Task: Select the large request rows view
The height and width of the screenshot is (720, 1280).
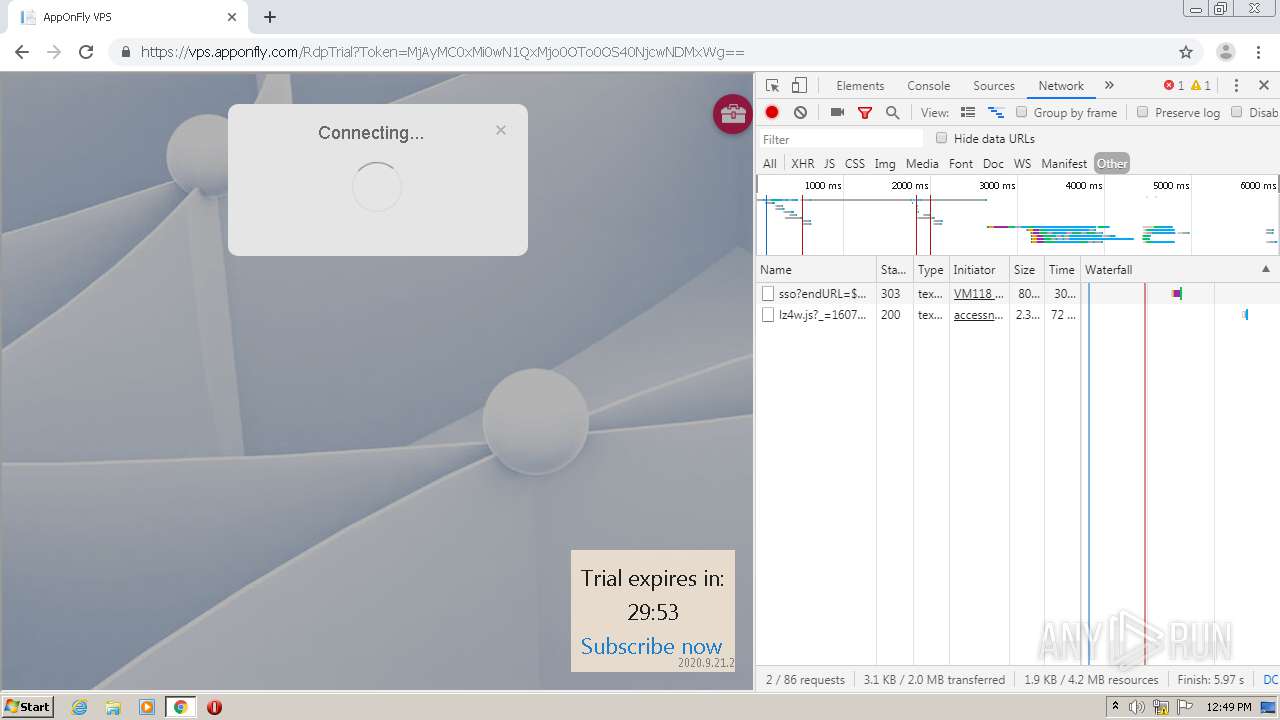Action: tap(968, 113)
